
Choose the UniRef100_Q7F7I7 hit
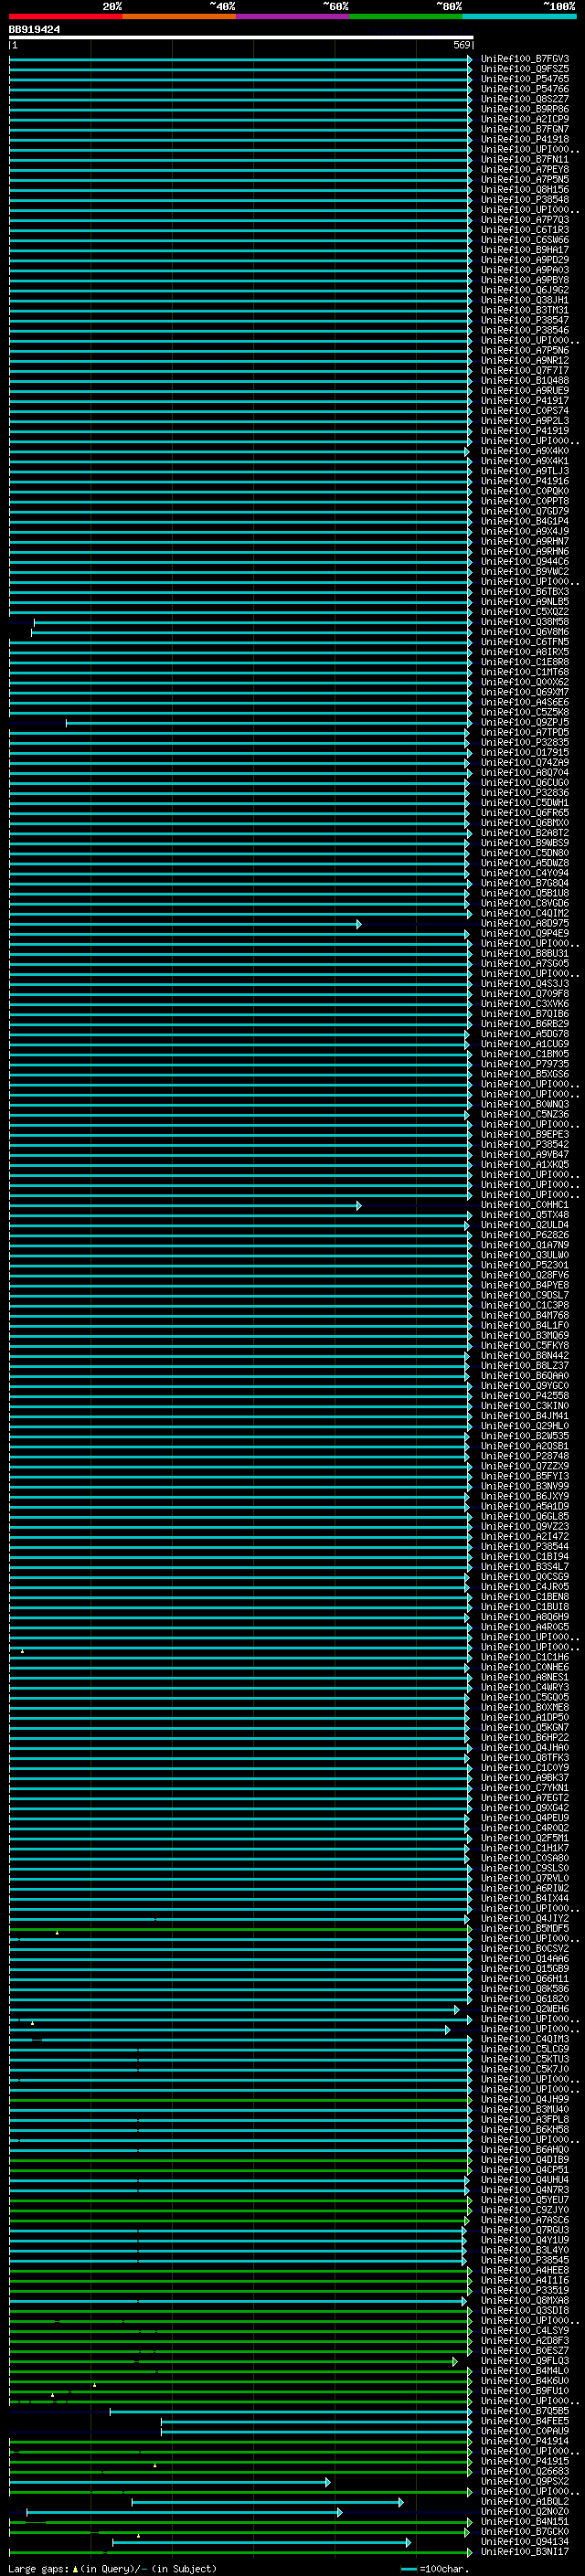click(524, 370)
